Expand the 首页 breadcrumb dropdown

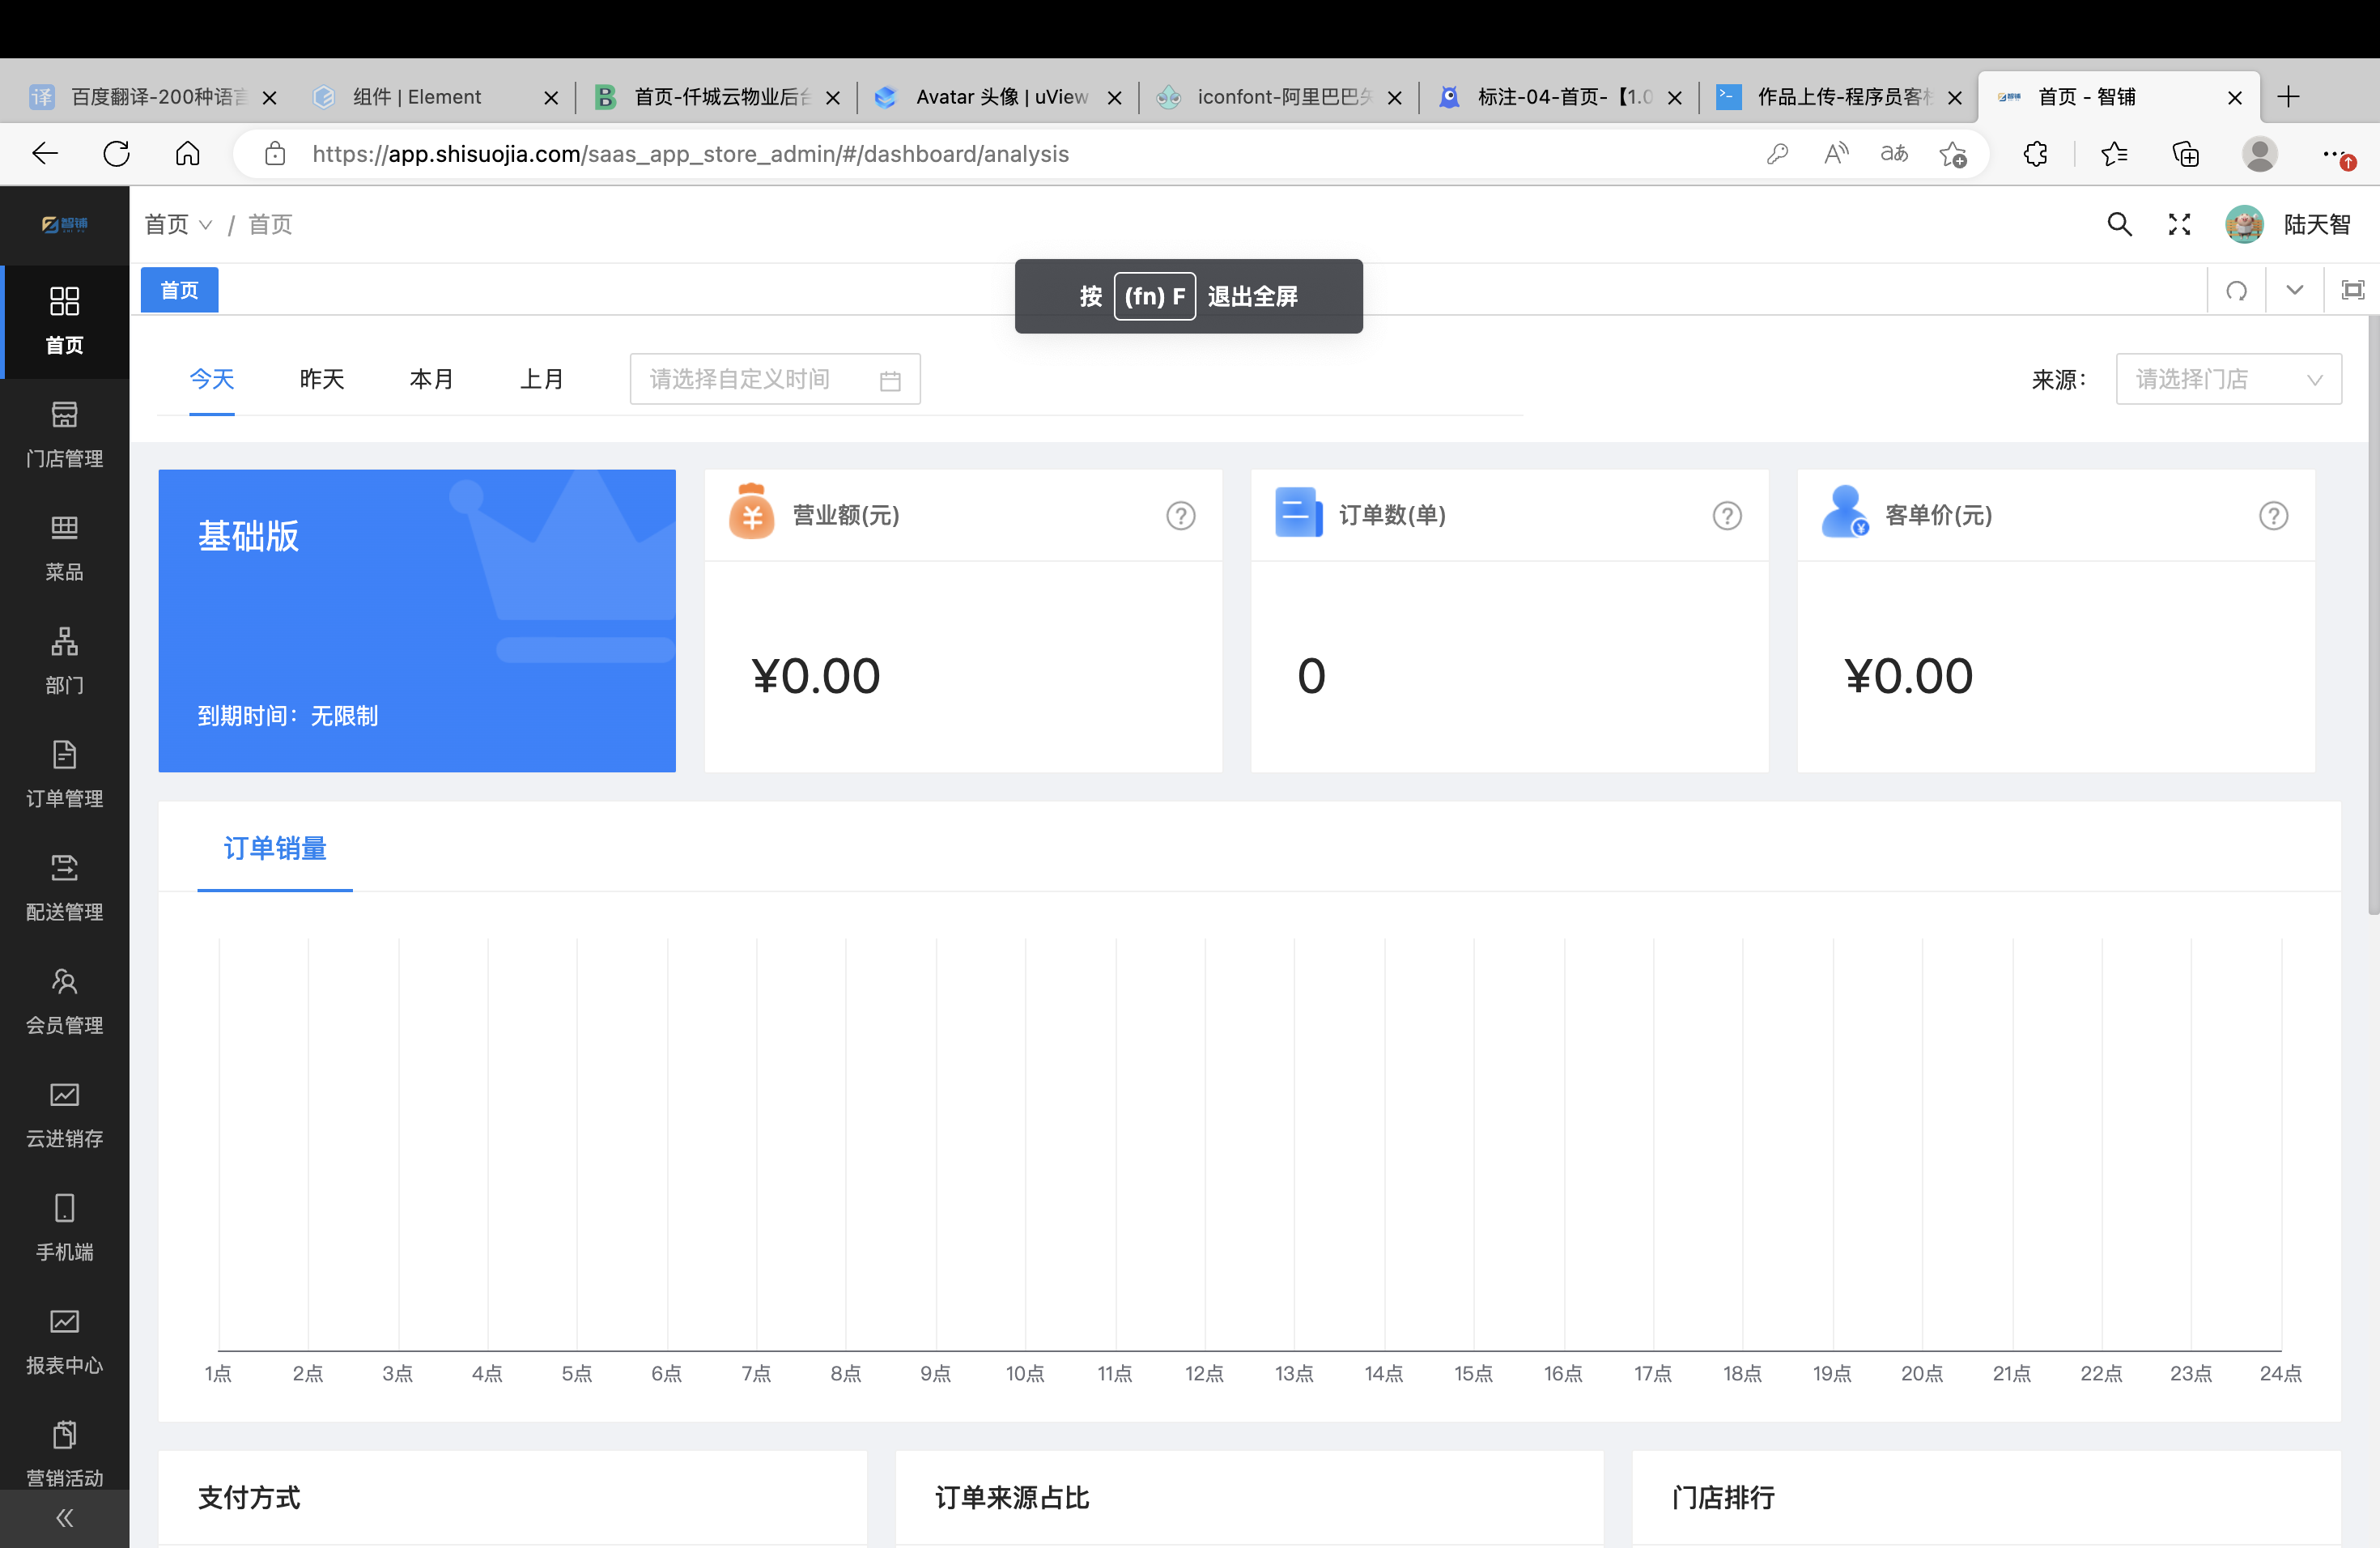pos(178,224)
